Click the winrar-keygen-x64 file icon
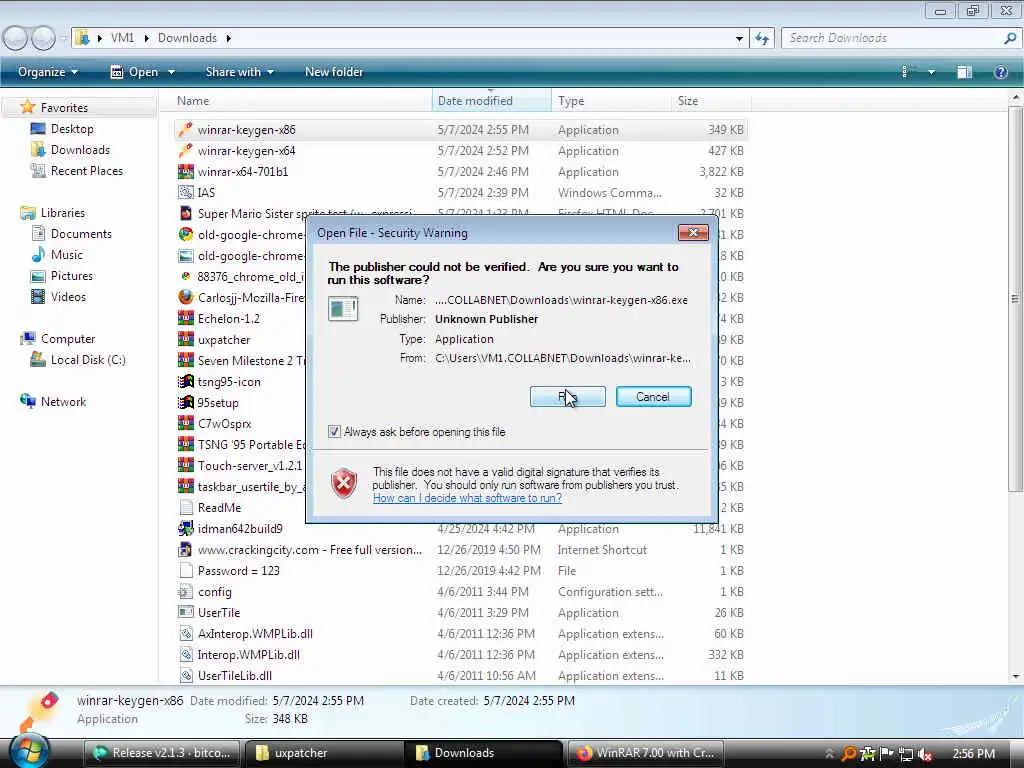Viewport: 1024px width, 768px height. click(186, 150)
